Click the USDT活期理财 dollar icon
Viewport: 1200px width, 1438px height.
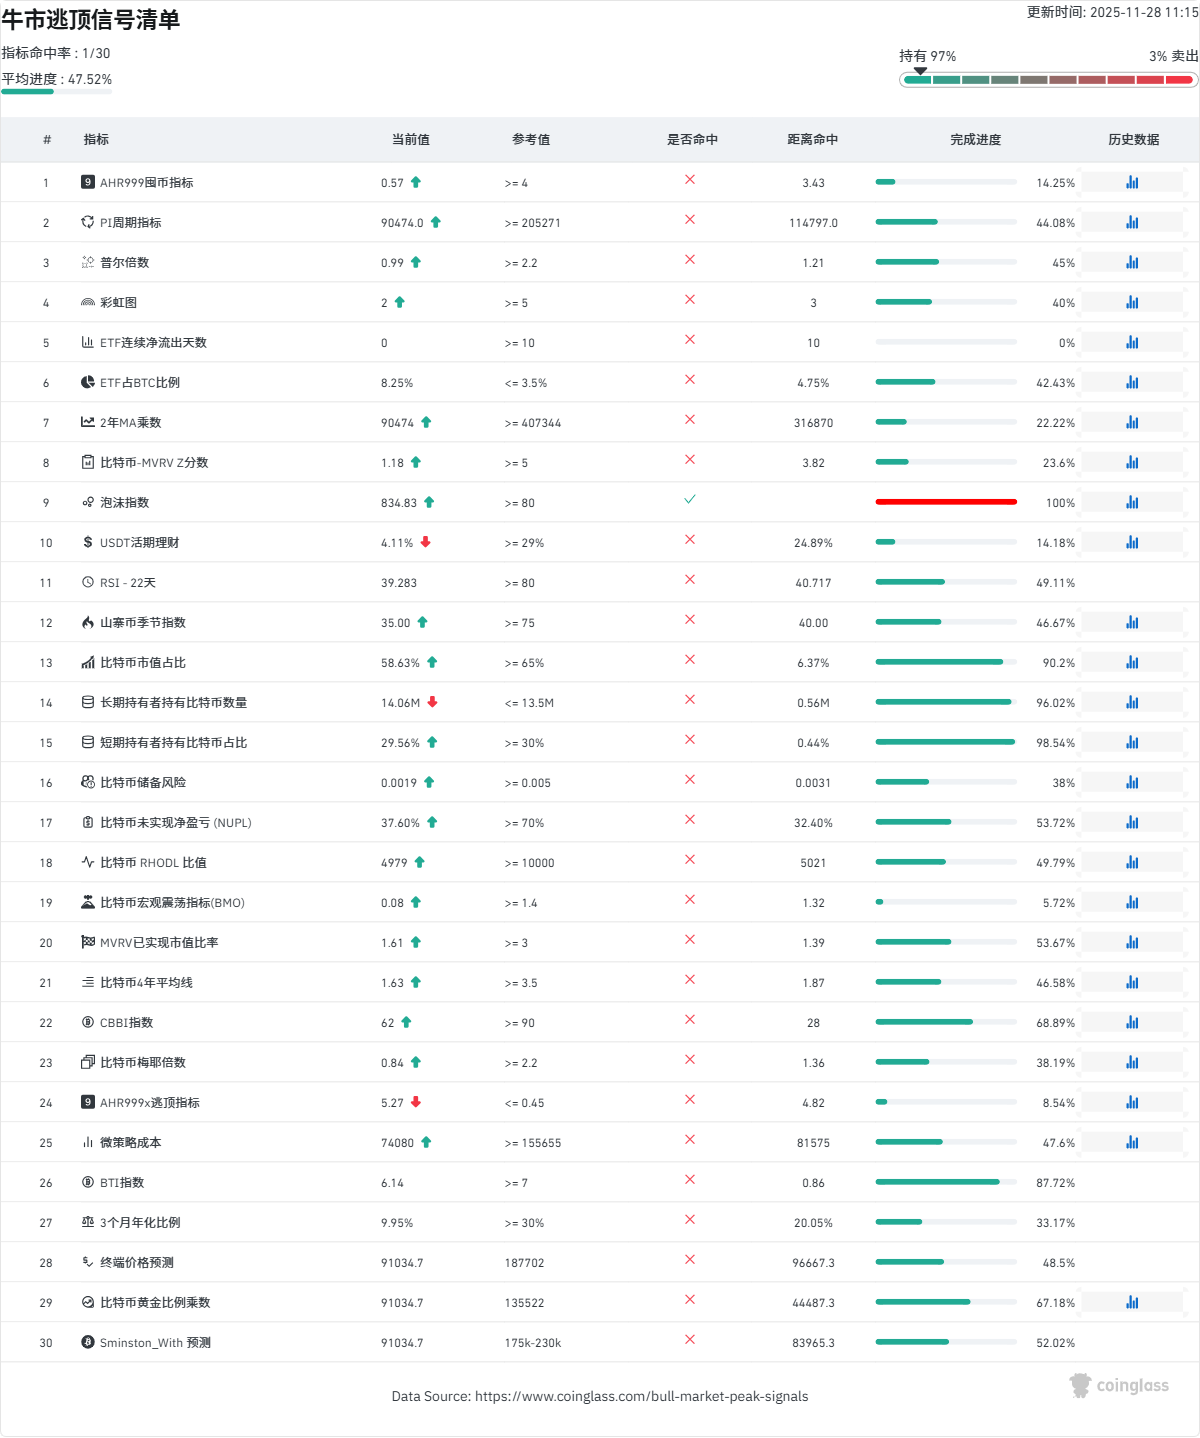point(88,542)
